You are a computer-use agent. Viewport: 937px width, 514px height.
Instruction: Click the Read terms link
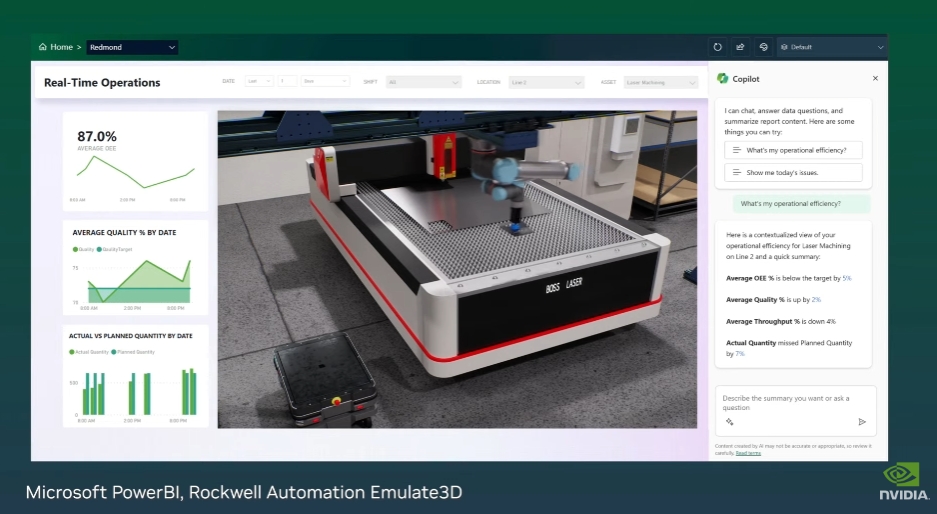[x=748, y=453]
